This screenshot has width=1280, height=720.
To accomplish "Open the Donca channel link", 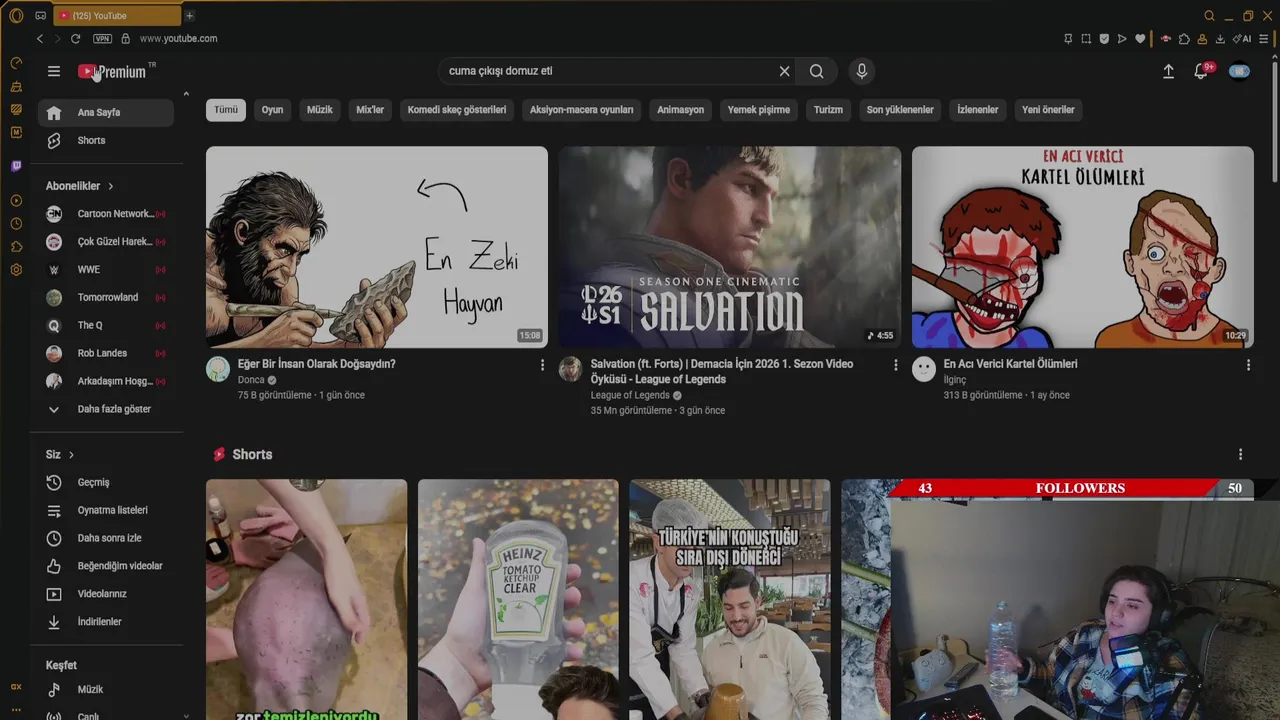I will (251, 380).
